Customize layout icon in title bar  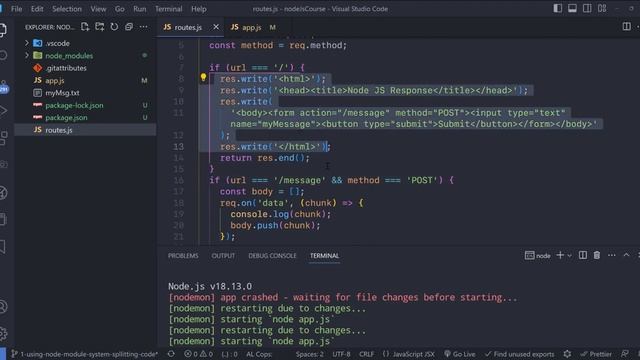click(x=602, y=8)
